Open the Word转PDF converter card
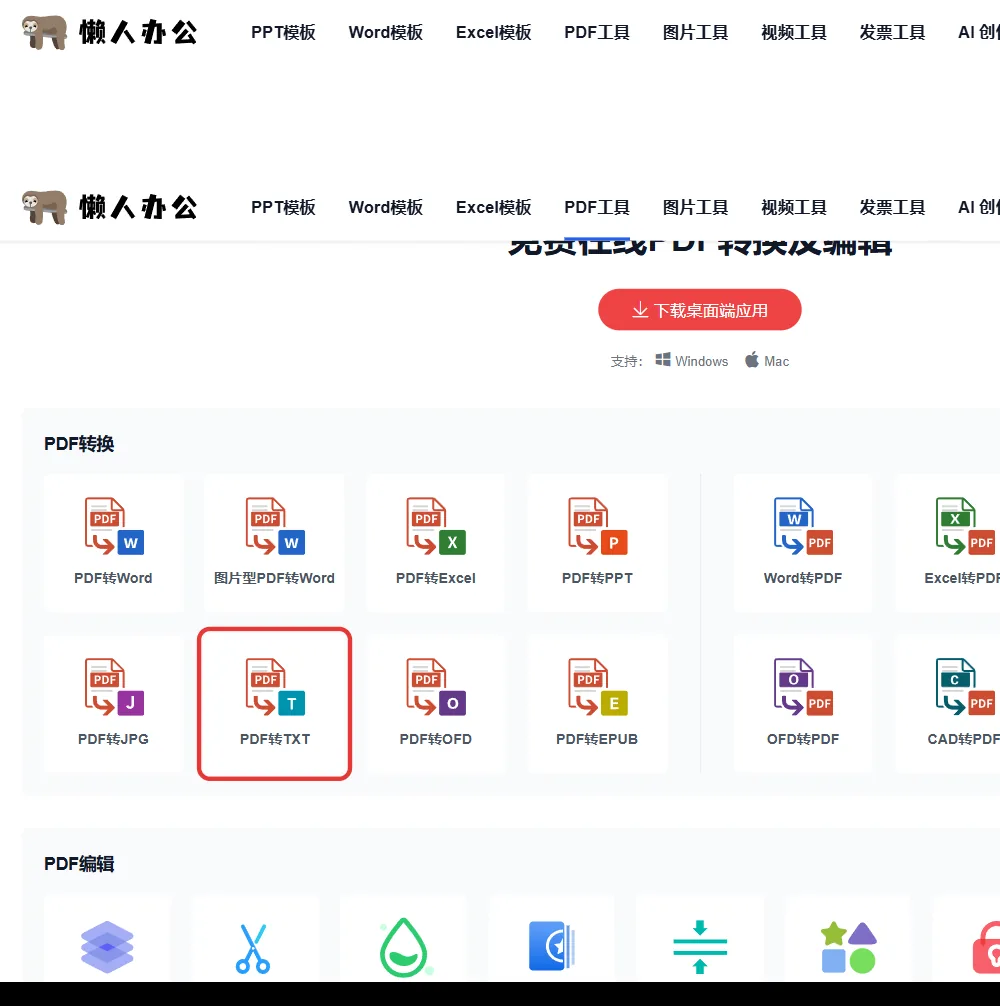The image size is (1000, 1006). click(x=803, y=542)
